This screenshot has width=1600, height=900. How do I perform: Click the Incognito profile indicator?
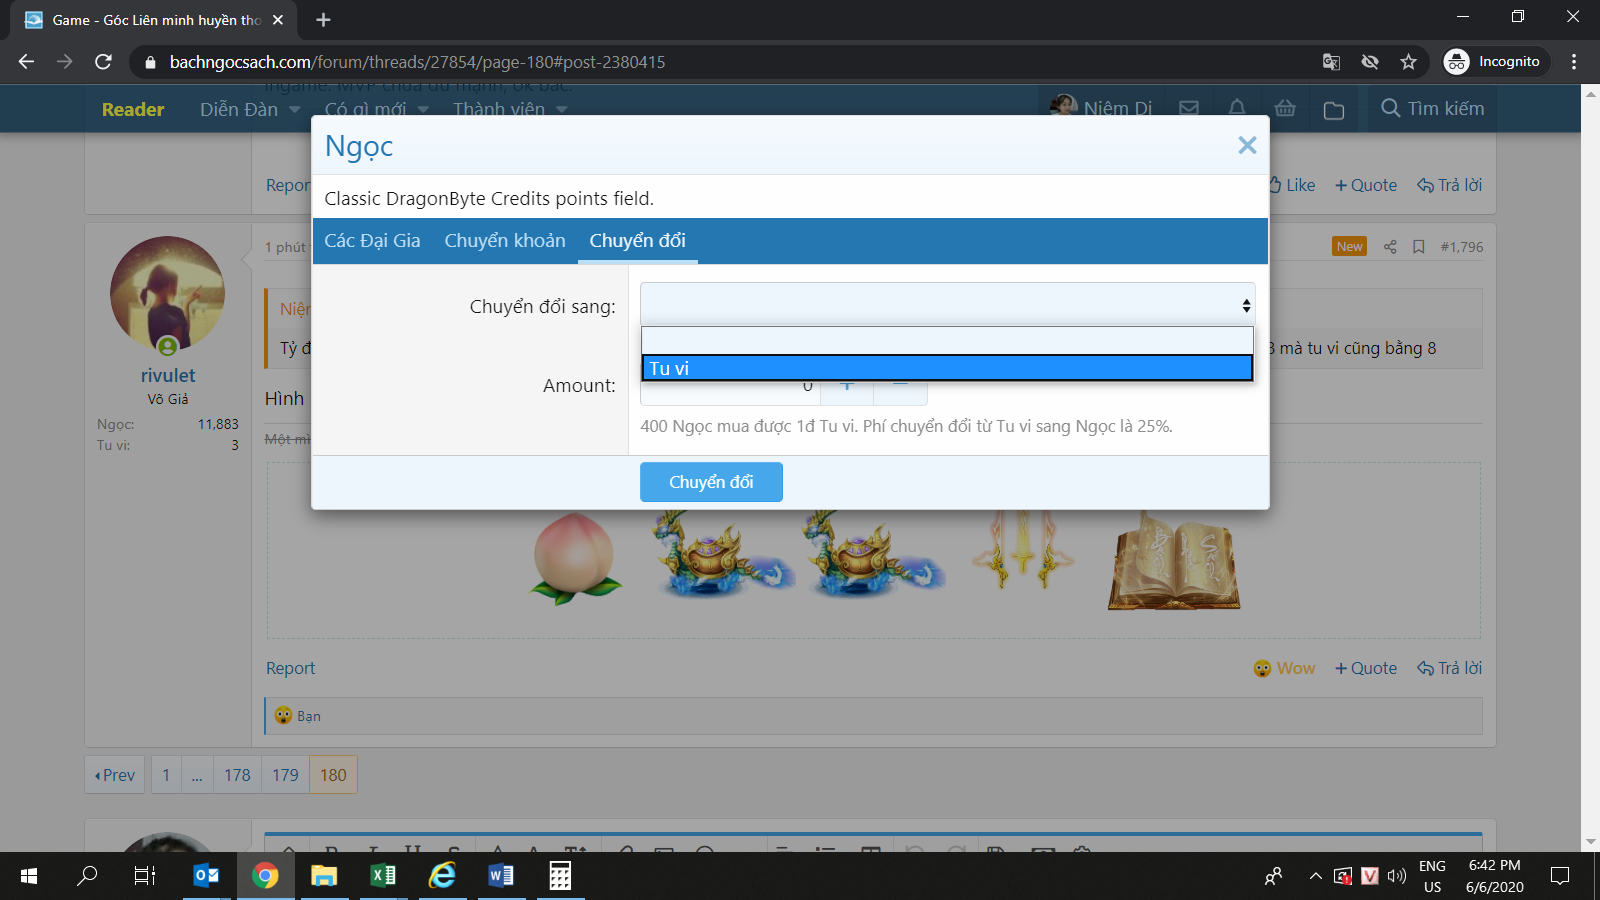pos(1494,62)
